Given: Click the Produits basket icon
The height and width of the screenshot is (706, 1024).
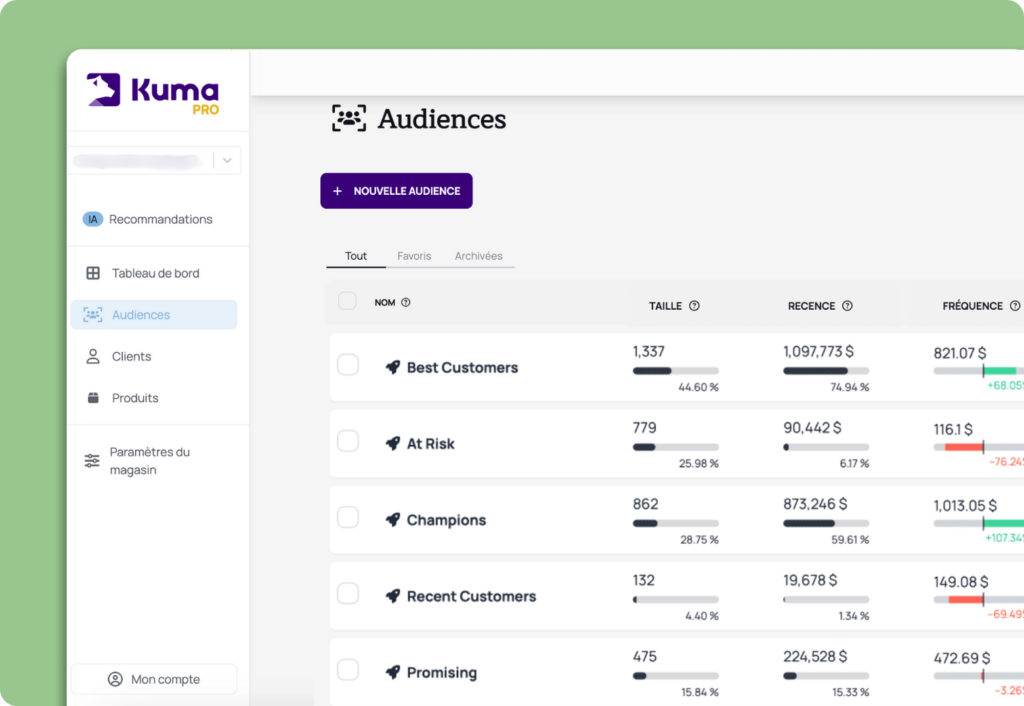Looking at the screenshot, I should [92, 397].
